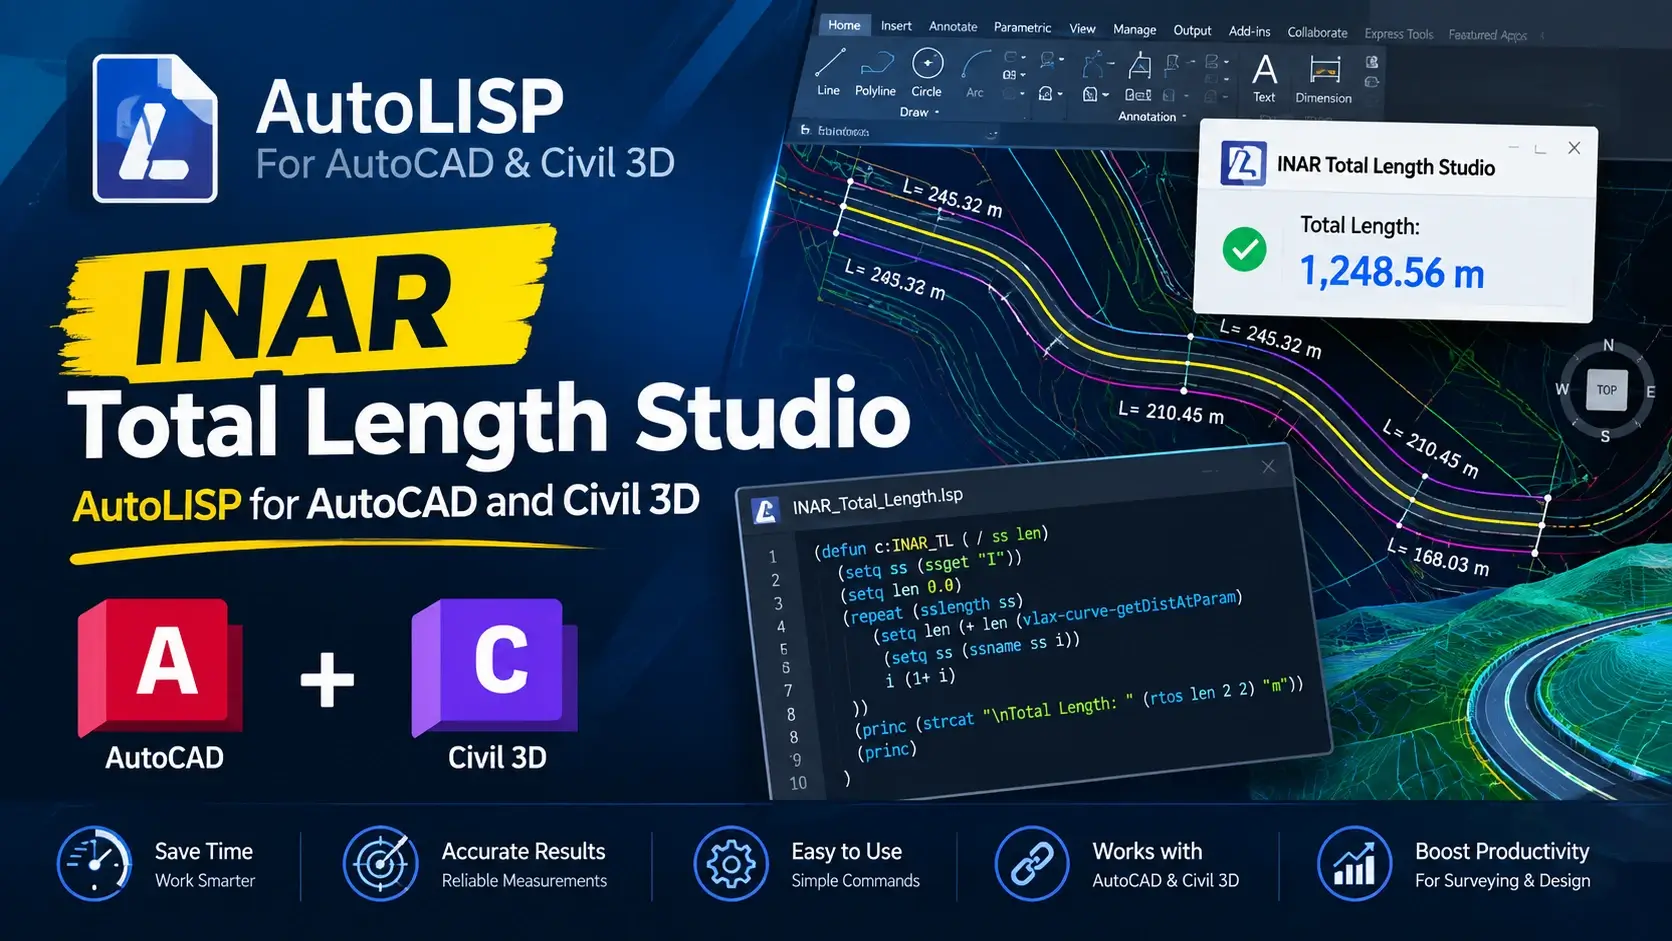Click the Civil 3D purple C logo

(x=495, y=665)
